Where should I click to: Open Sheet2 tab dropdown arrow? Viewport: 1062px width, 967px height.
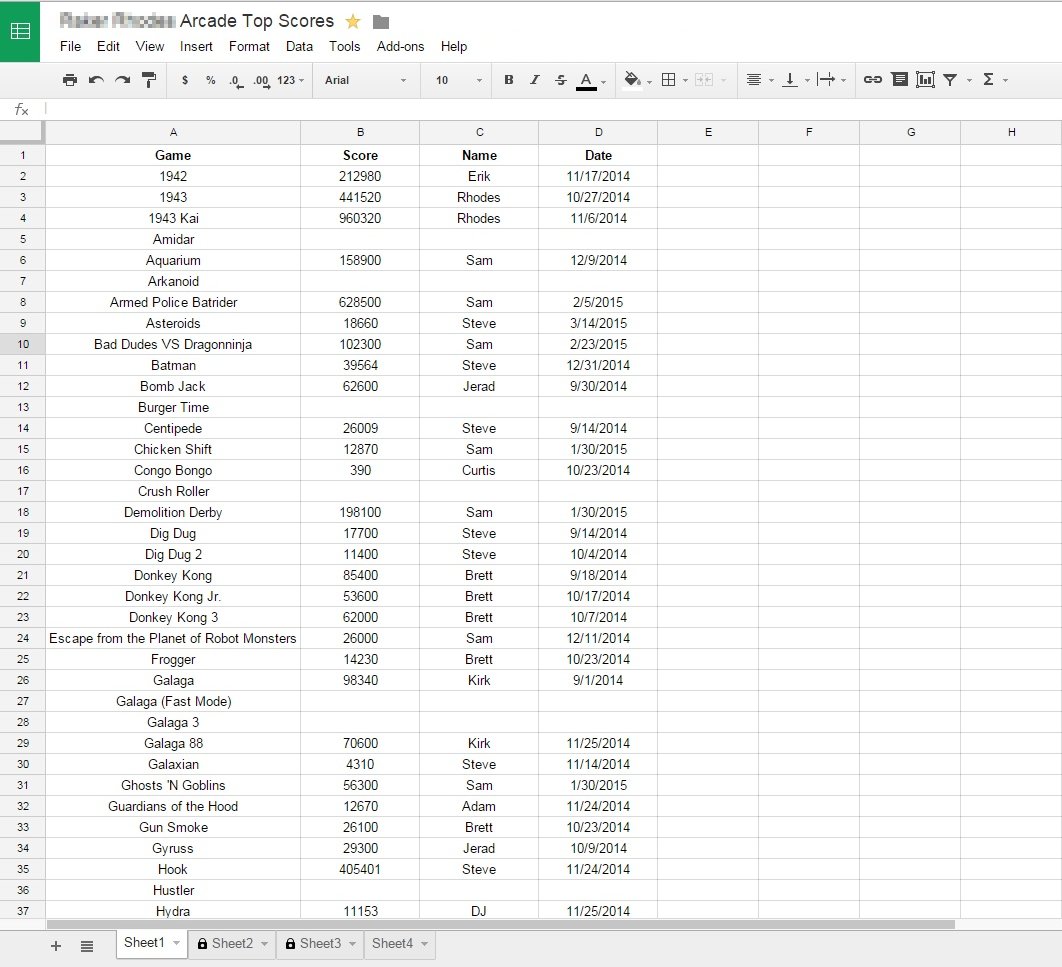pos(264,944)
